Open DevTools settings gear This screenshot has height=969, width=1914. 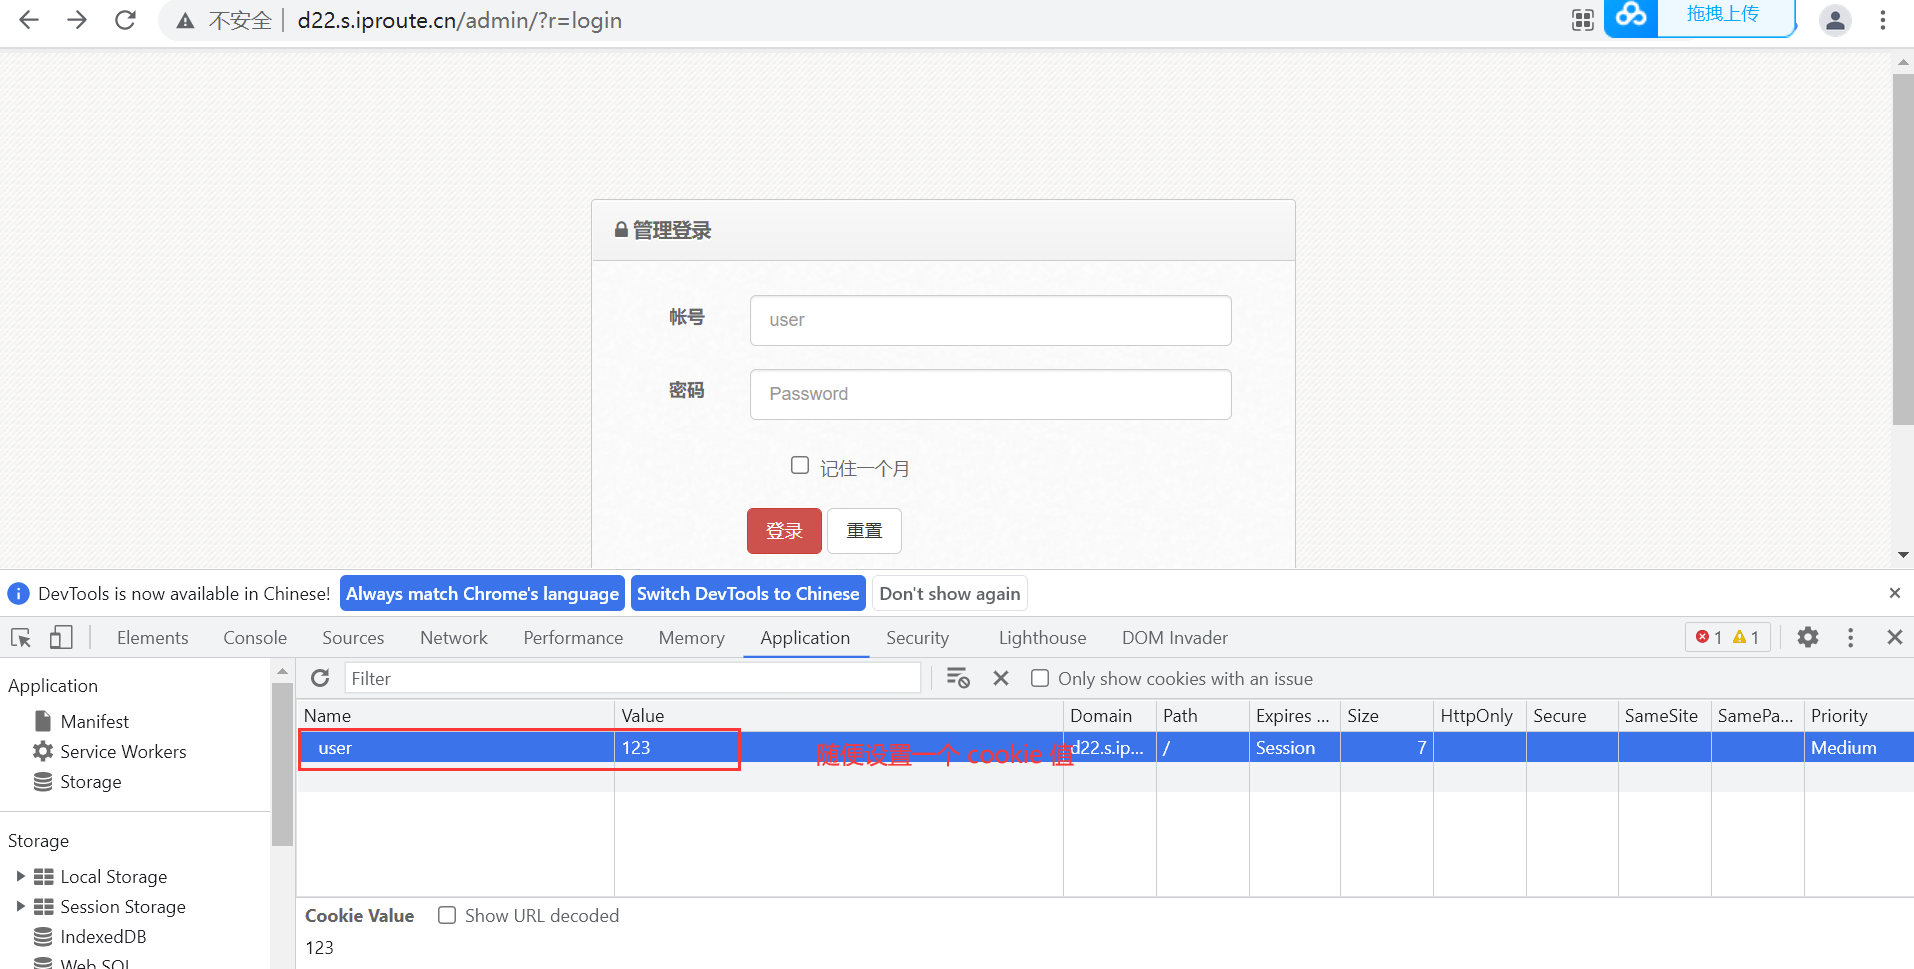click(1807, 637)
